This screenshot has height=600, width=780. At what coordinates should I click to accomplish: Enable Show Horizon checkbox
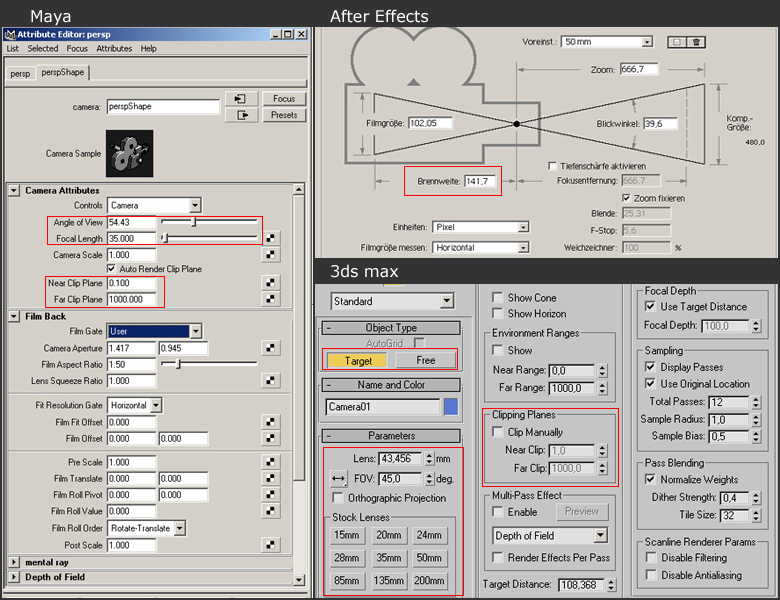497,313
